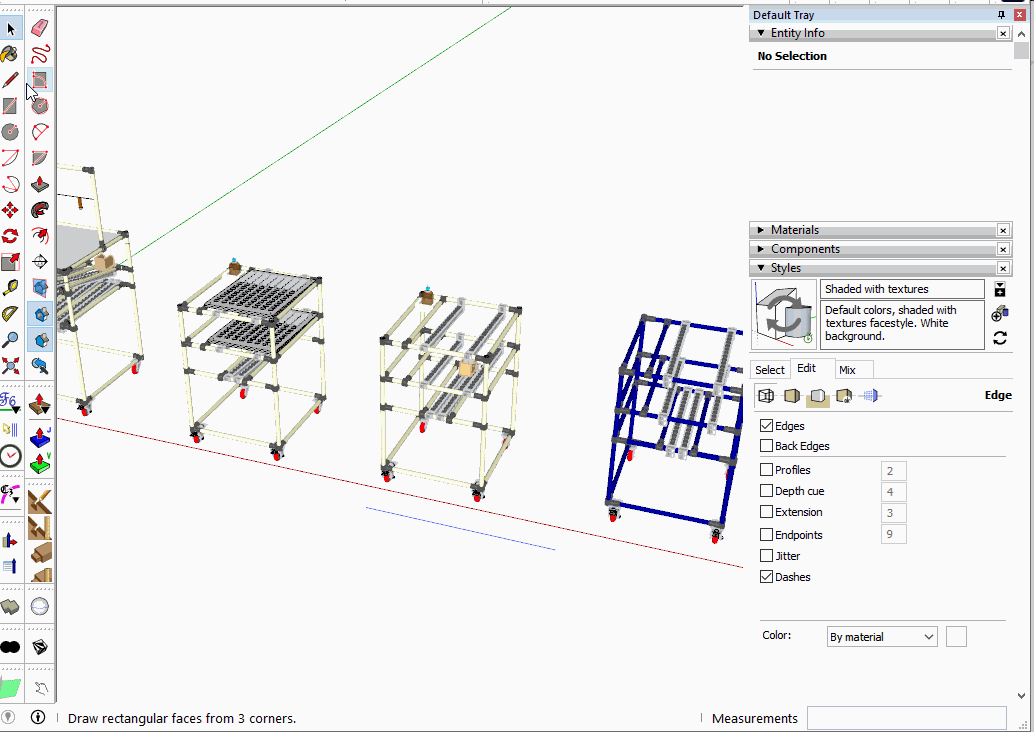
Task: Pin the Default Tray
Action: click(x=1001, y=15)
